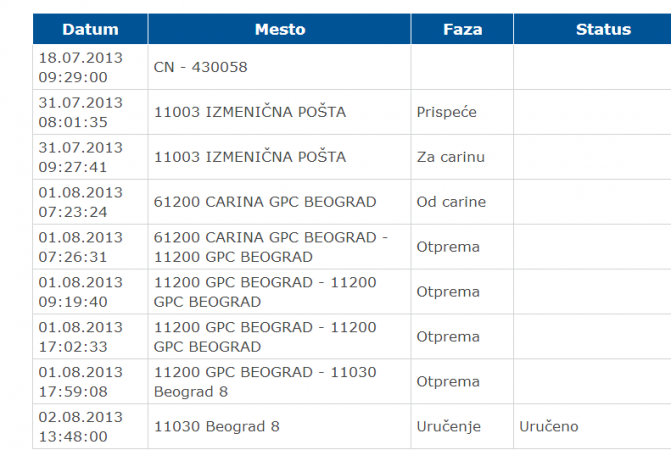Image resolution: width=671 pixels, height=450 pixels.
Task: Click the Mesto column header
Action: tap(279, 29)
